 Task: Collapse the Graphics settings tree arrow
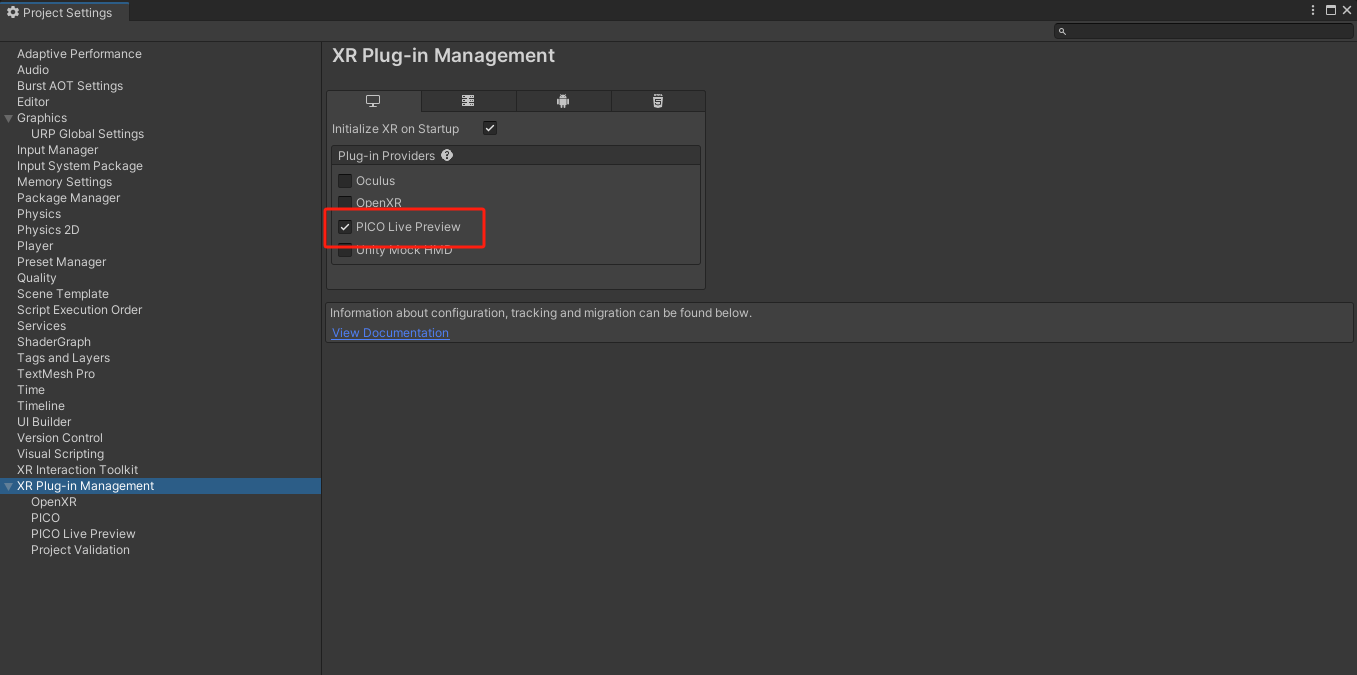pyautogui.click(x=9, y=118)
